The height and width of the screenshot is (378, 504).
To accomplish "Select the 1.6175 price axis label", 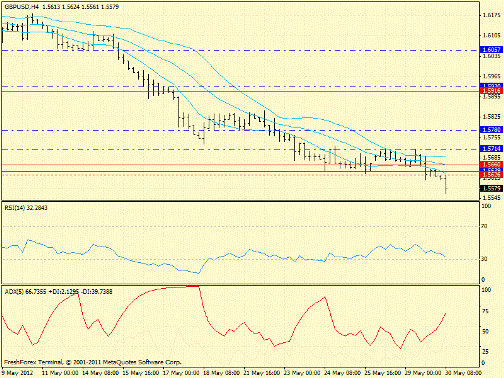I will point(492,15).
